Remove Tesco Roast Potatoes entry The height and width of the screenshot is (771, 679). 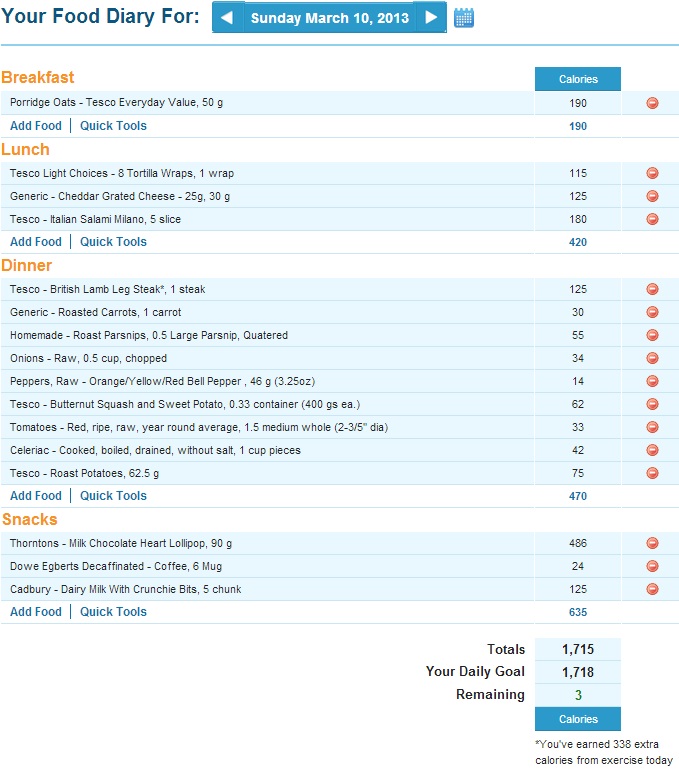(x=652, y=473)
